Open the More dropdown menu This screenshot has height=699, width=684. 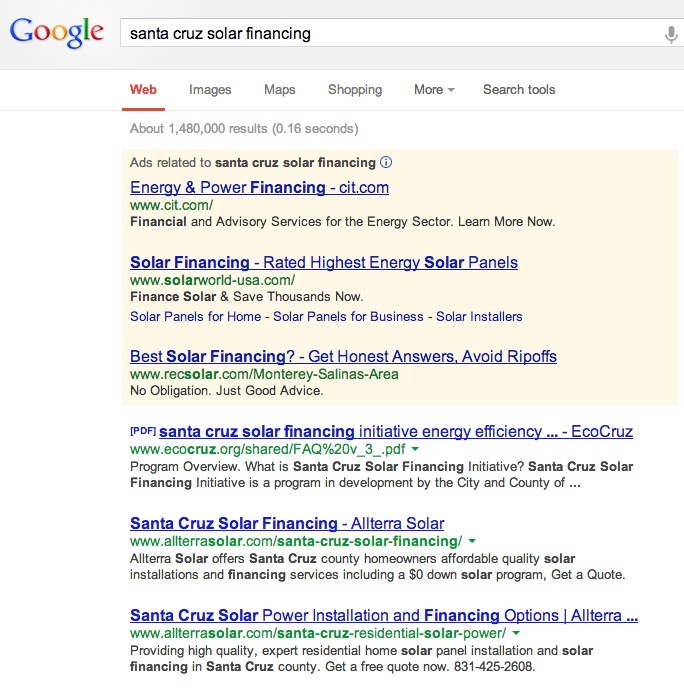coord(434,90)
